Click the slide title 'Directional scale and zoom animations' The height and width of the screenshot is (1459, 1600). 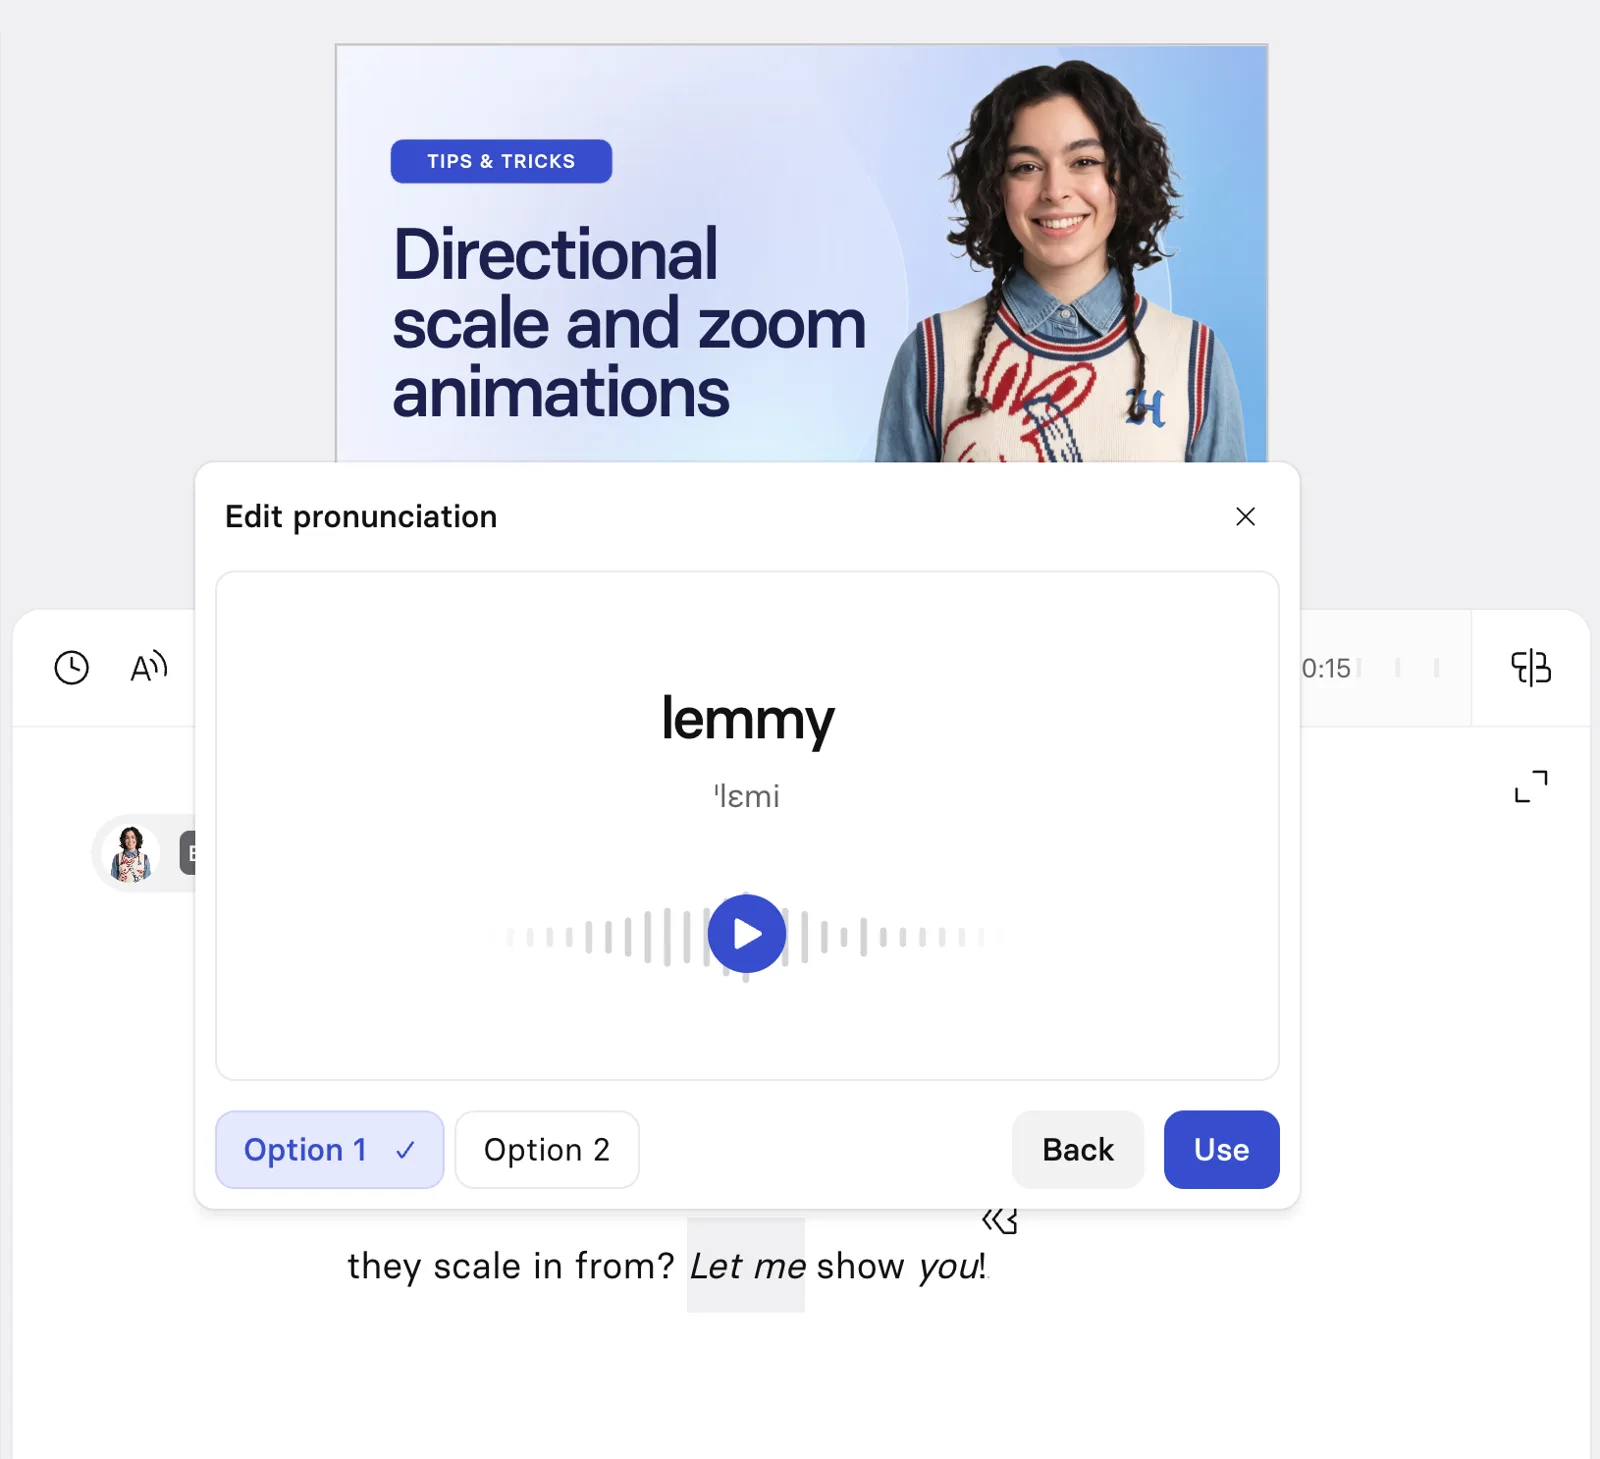point(629,323)
